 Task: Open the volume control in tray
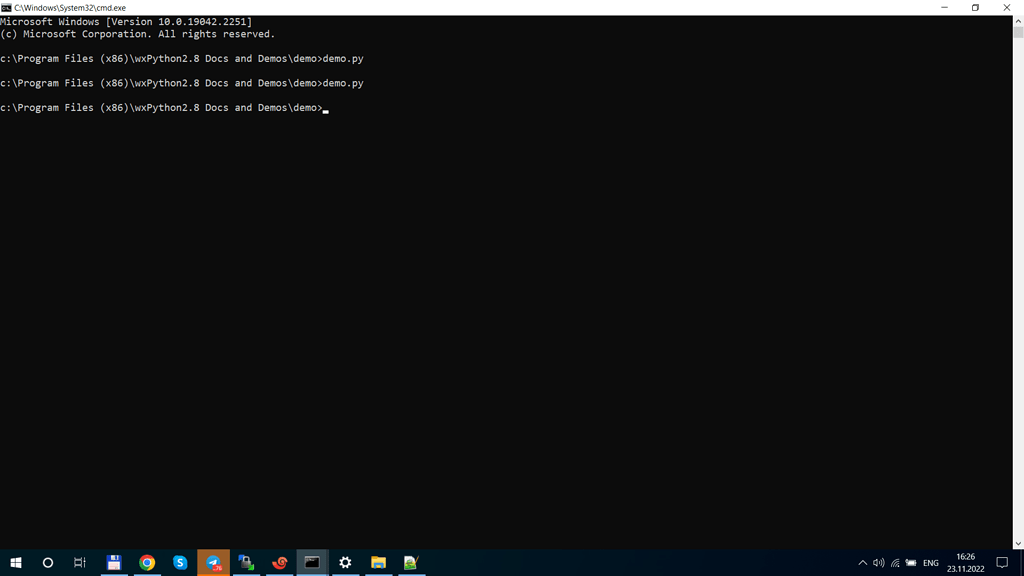click(878, 563)
